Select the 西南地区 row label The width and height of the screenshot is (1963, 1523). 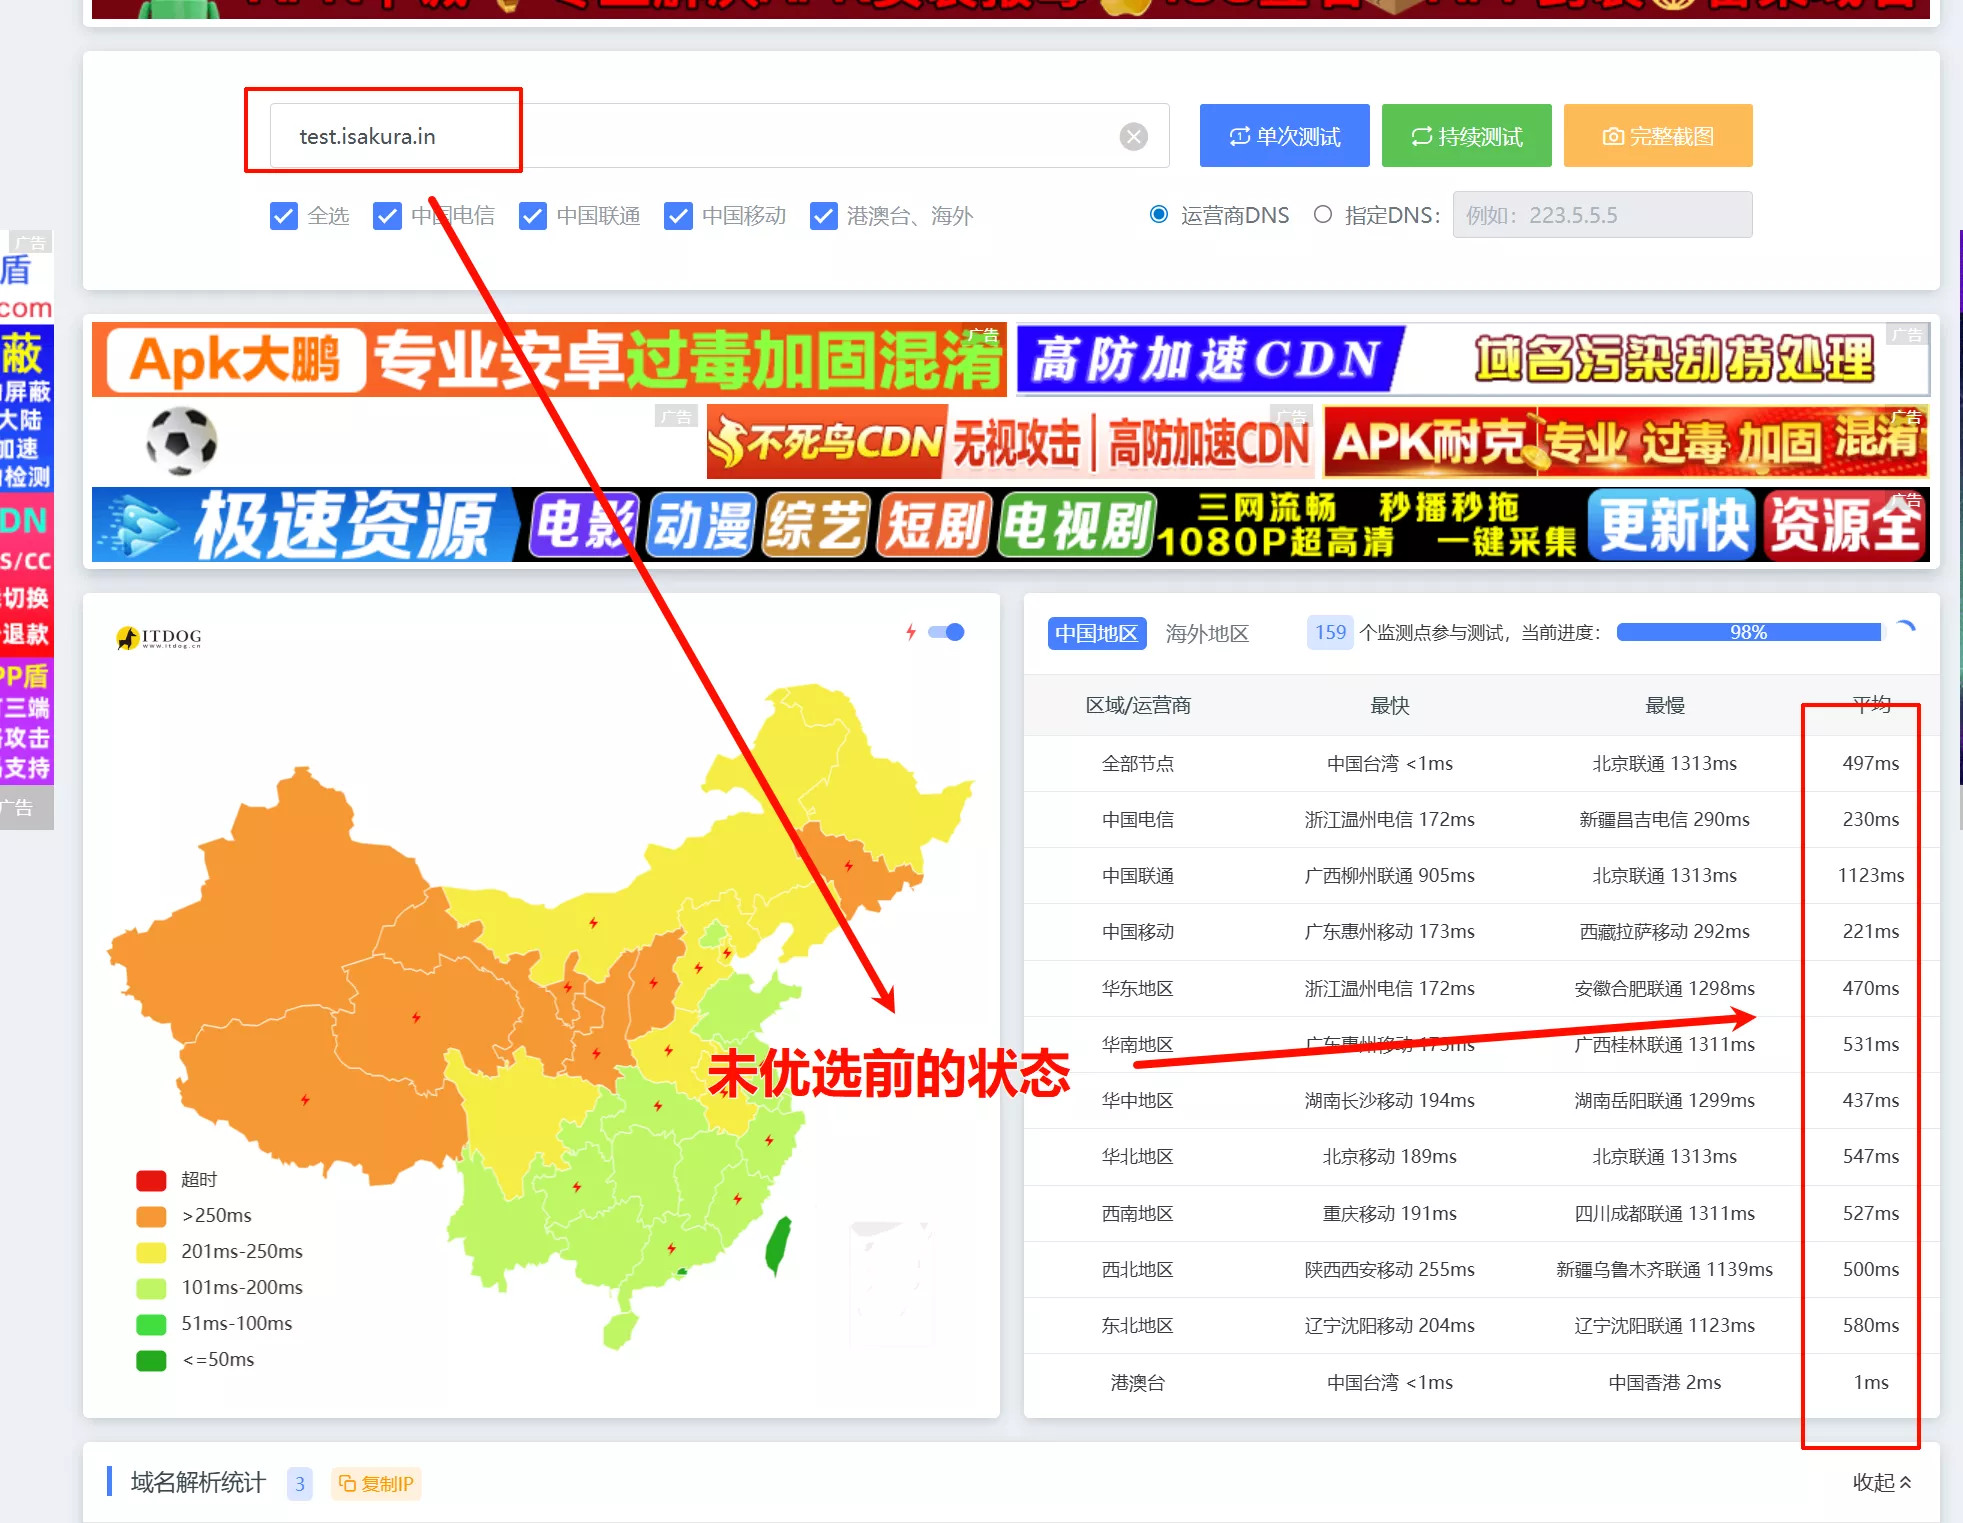1138,1214
